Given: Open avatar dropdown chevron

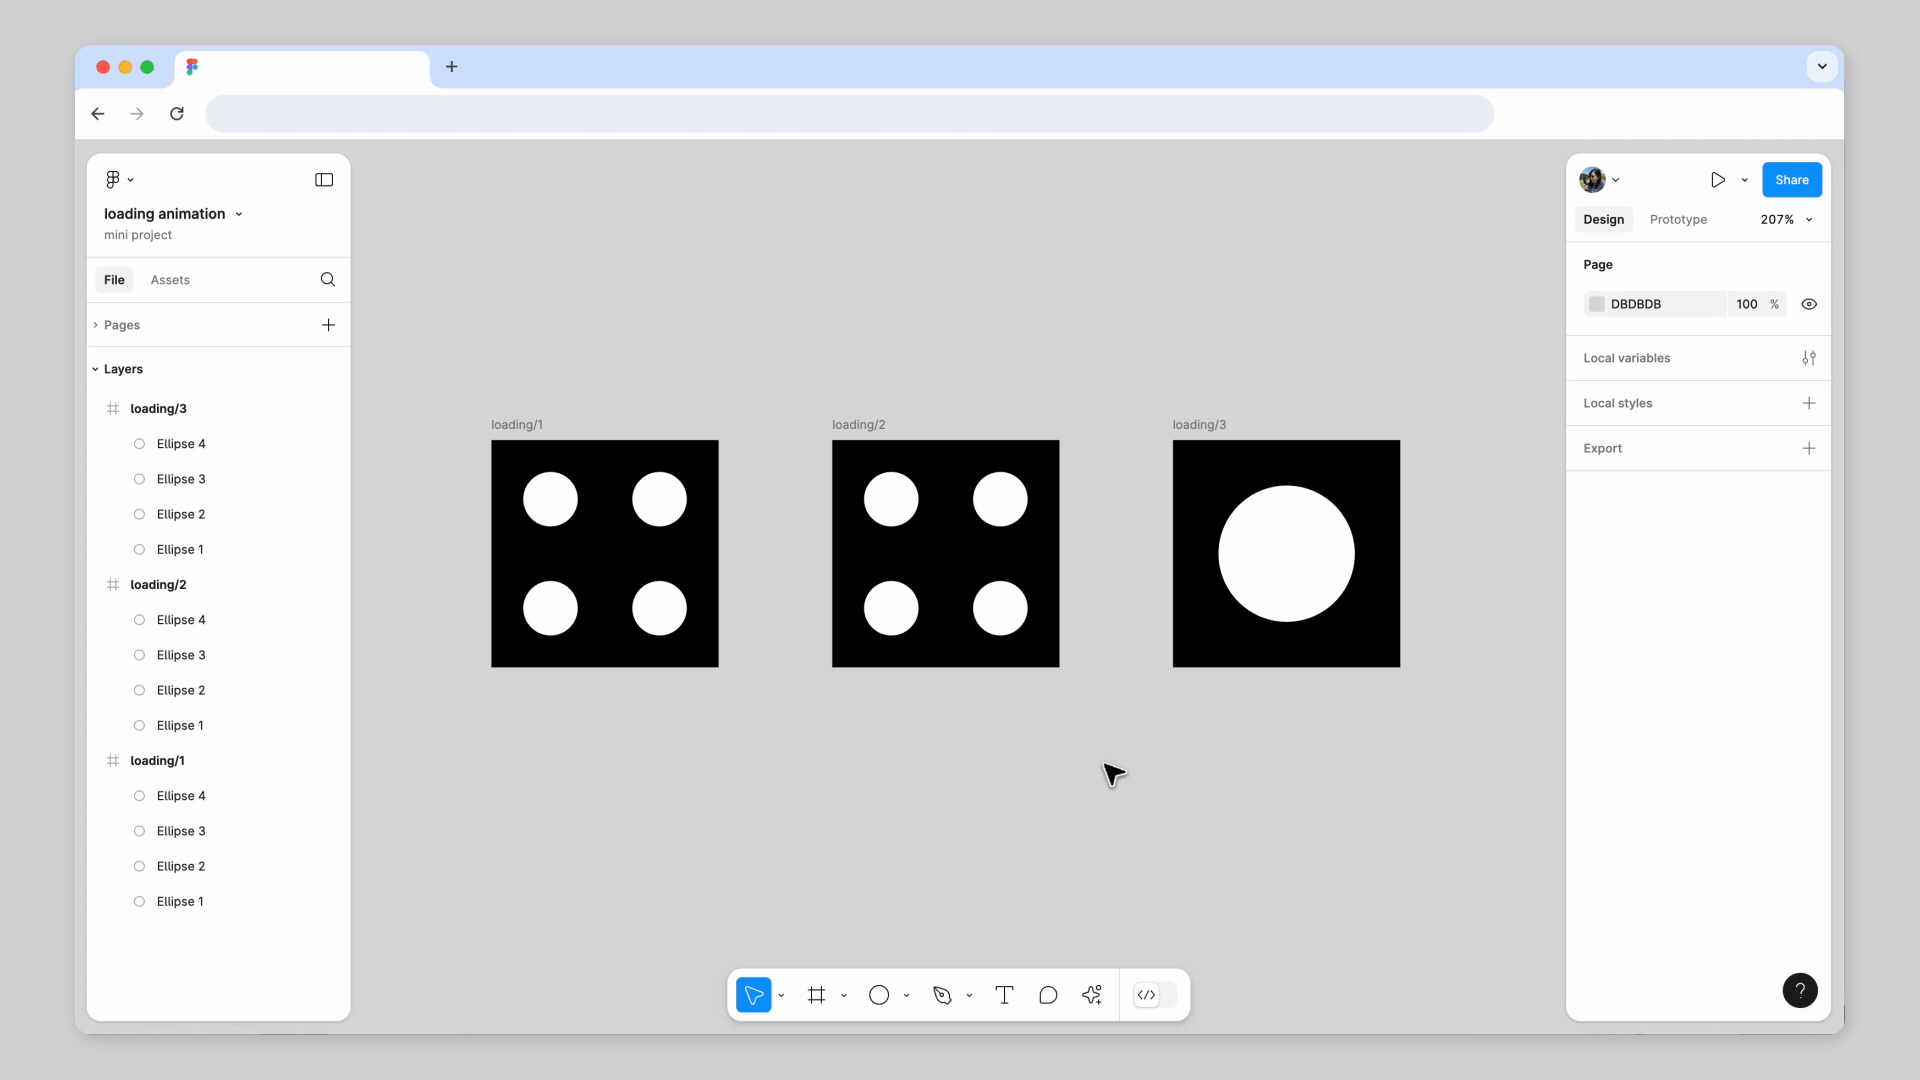Looking at the screenshot, I should coord(1616,180).
